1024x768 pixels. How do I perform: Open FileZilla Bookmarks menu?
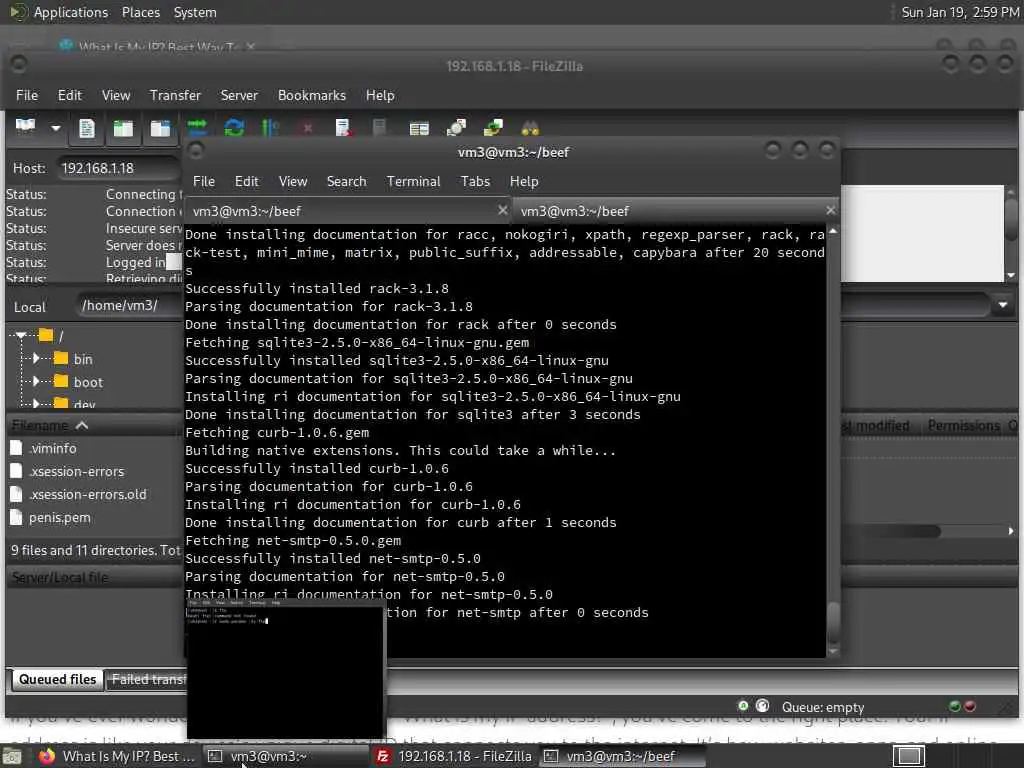pyautogui.click(x=312, y=95)
